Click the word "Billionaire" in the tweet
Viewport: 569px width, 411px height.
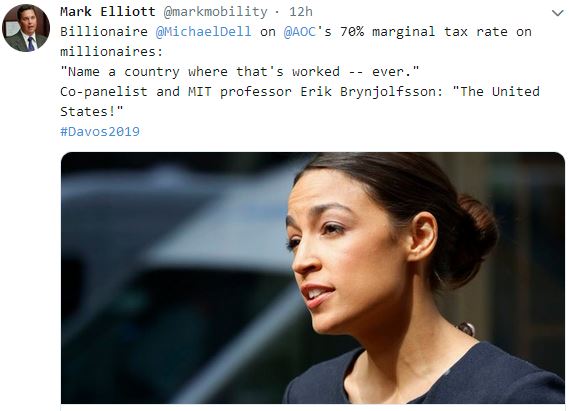pos(104,32)
